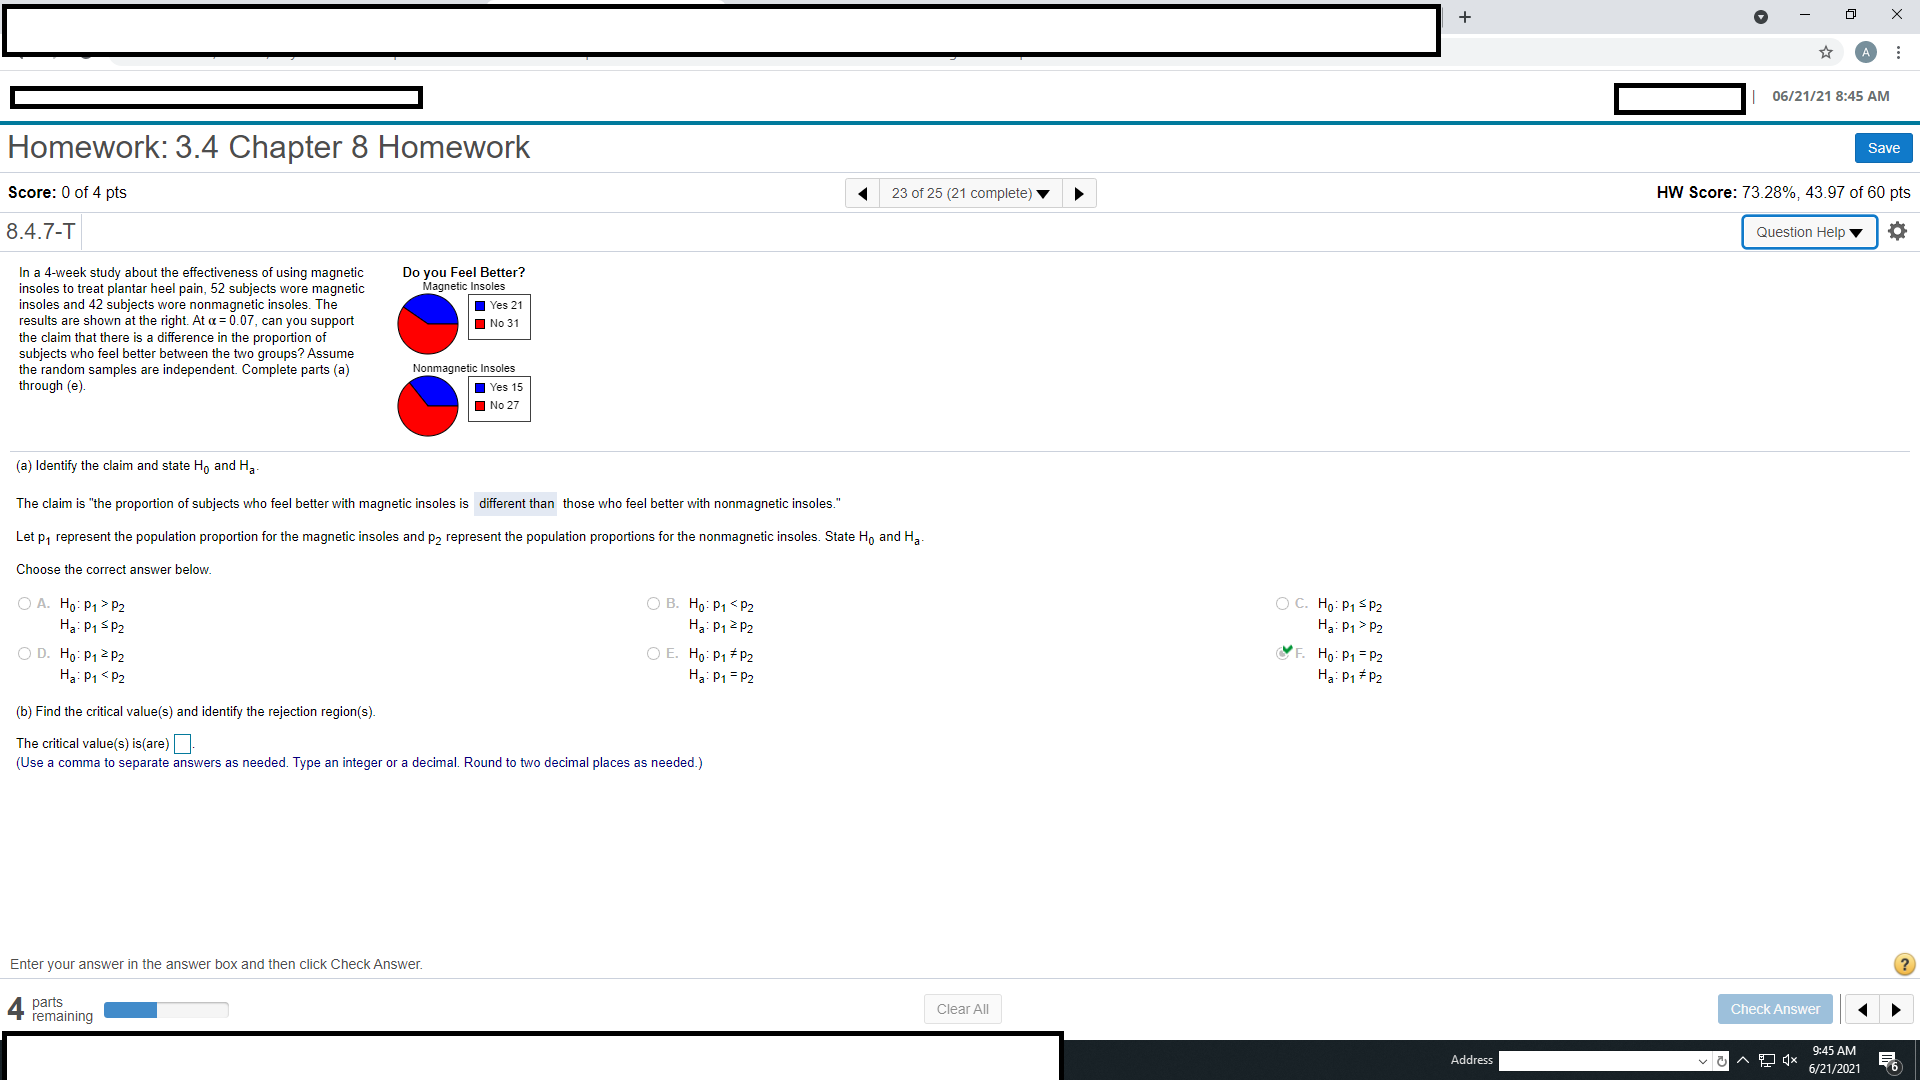
Task: Open the settings gear icon
Action: [x=1897, y=231]
